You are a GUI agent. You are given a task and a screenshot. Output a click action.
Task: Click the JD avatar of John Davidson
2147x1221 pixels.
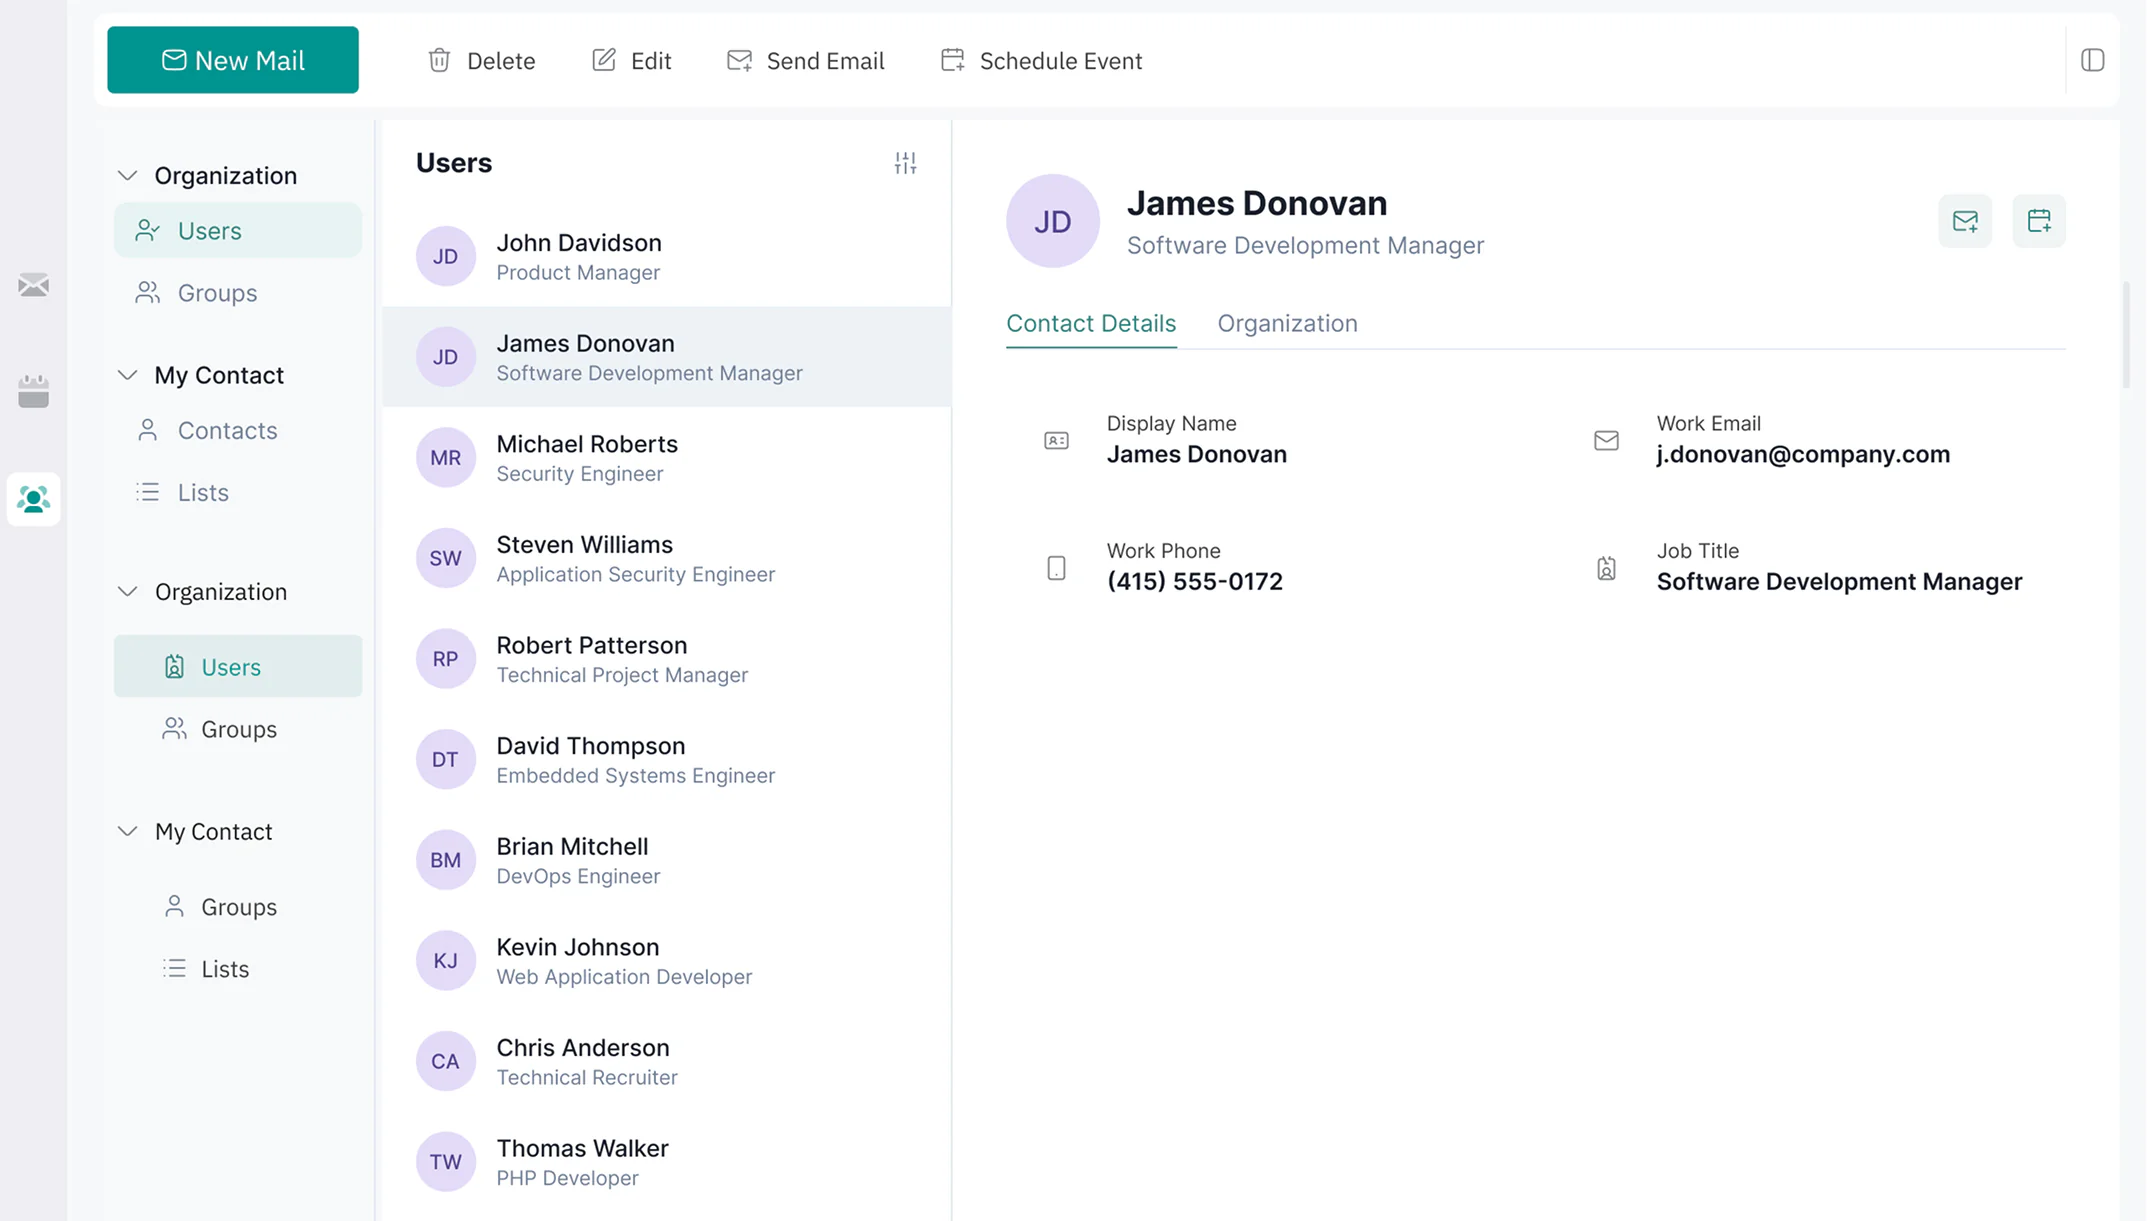point(445,256)
